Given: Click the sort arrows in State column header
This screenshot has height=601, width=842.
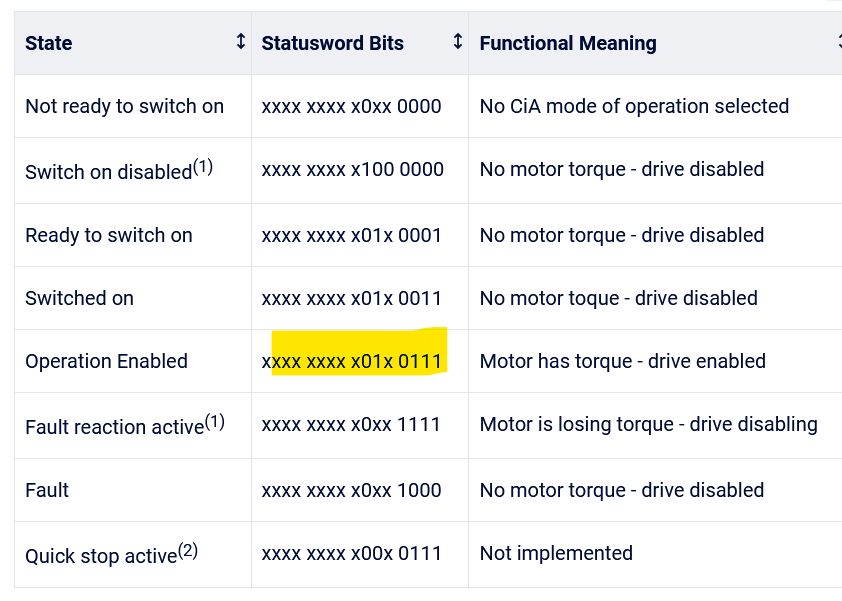Looking at the screenshot, I should [240, 42].
